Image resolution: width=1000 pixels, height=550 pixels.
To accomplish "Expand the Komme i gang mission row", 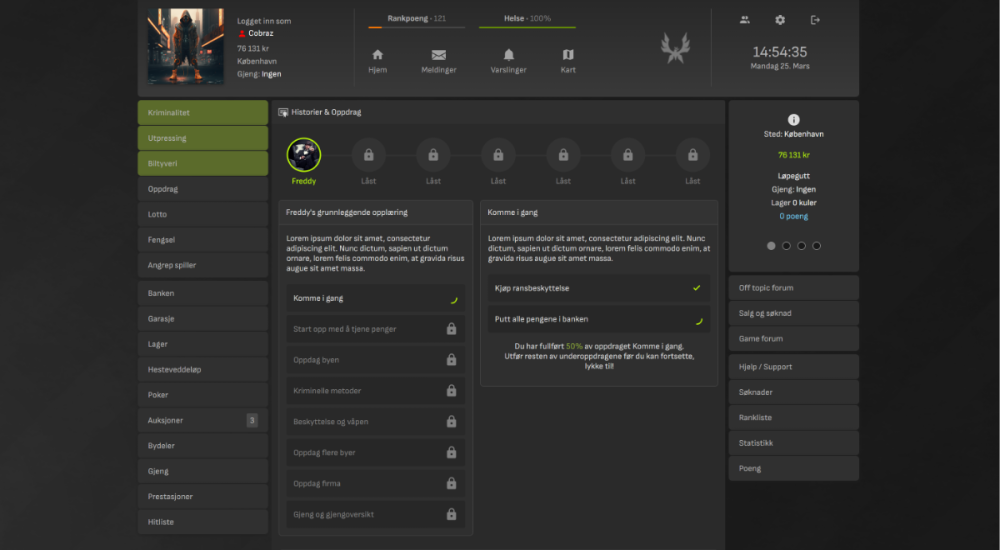I will click(372, 298).
